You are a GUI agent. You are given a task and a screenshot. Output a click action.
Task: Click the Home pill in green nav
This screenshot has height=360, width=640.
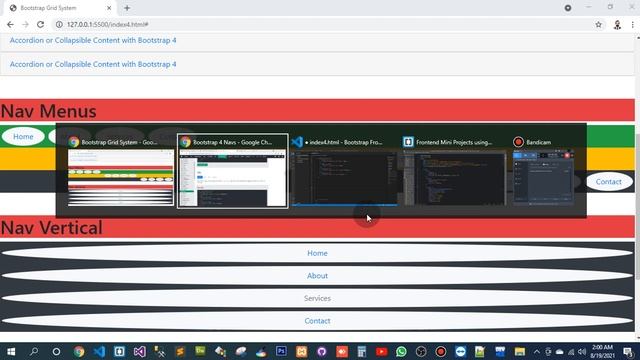click(x=23, y=136)
